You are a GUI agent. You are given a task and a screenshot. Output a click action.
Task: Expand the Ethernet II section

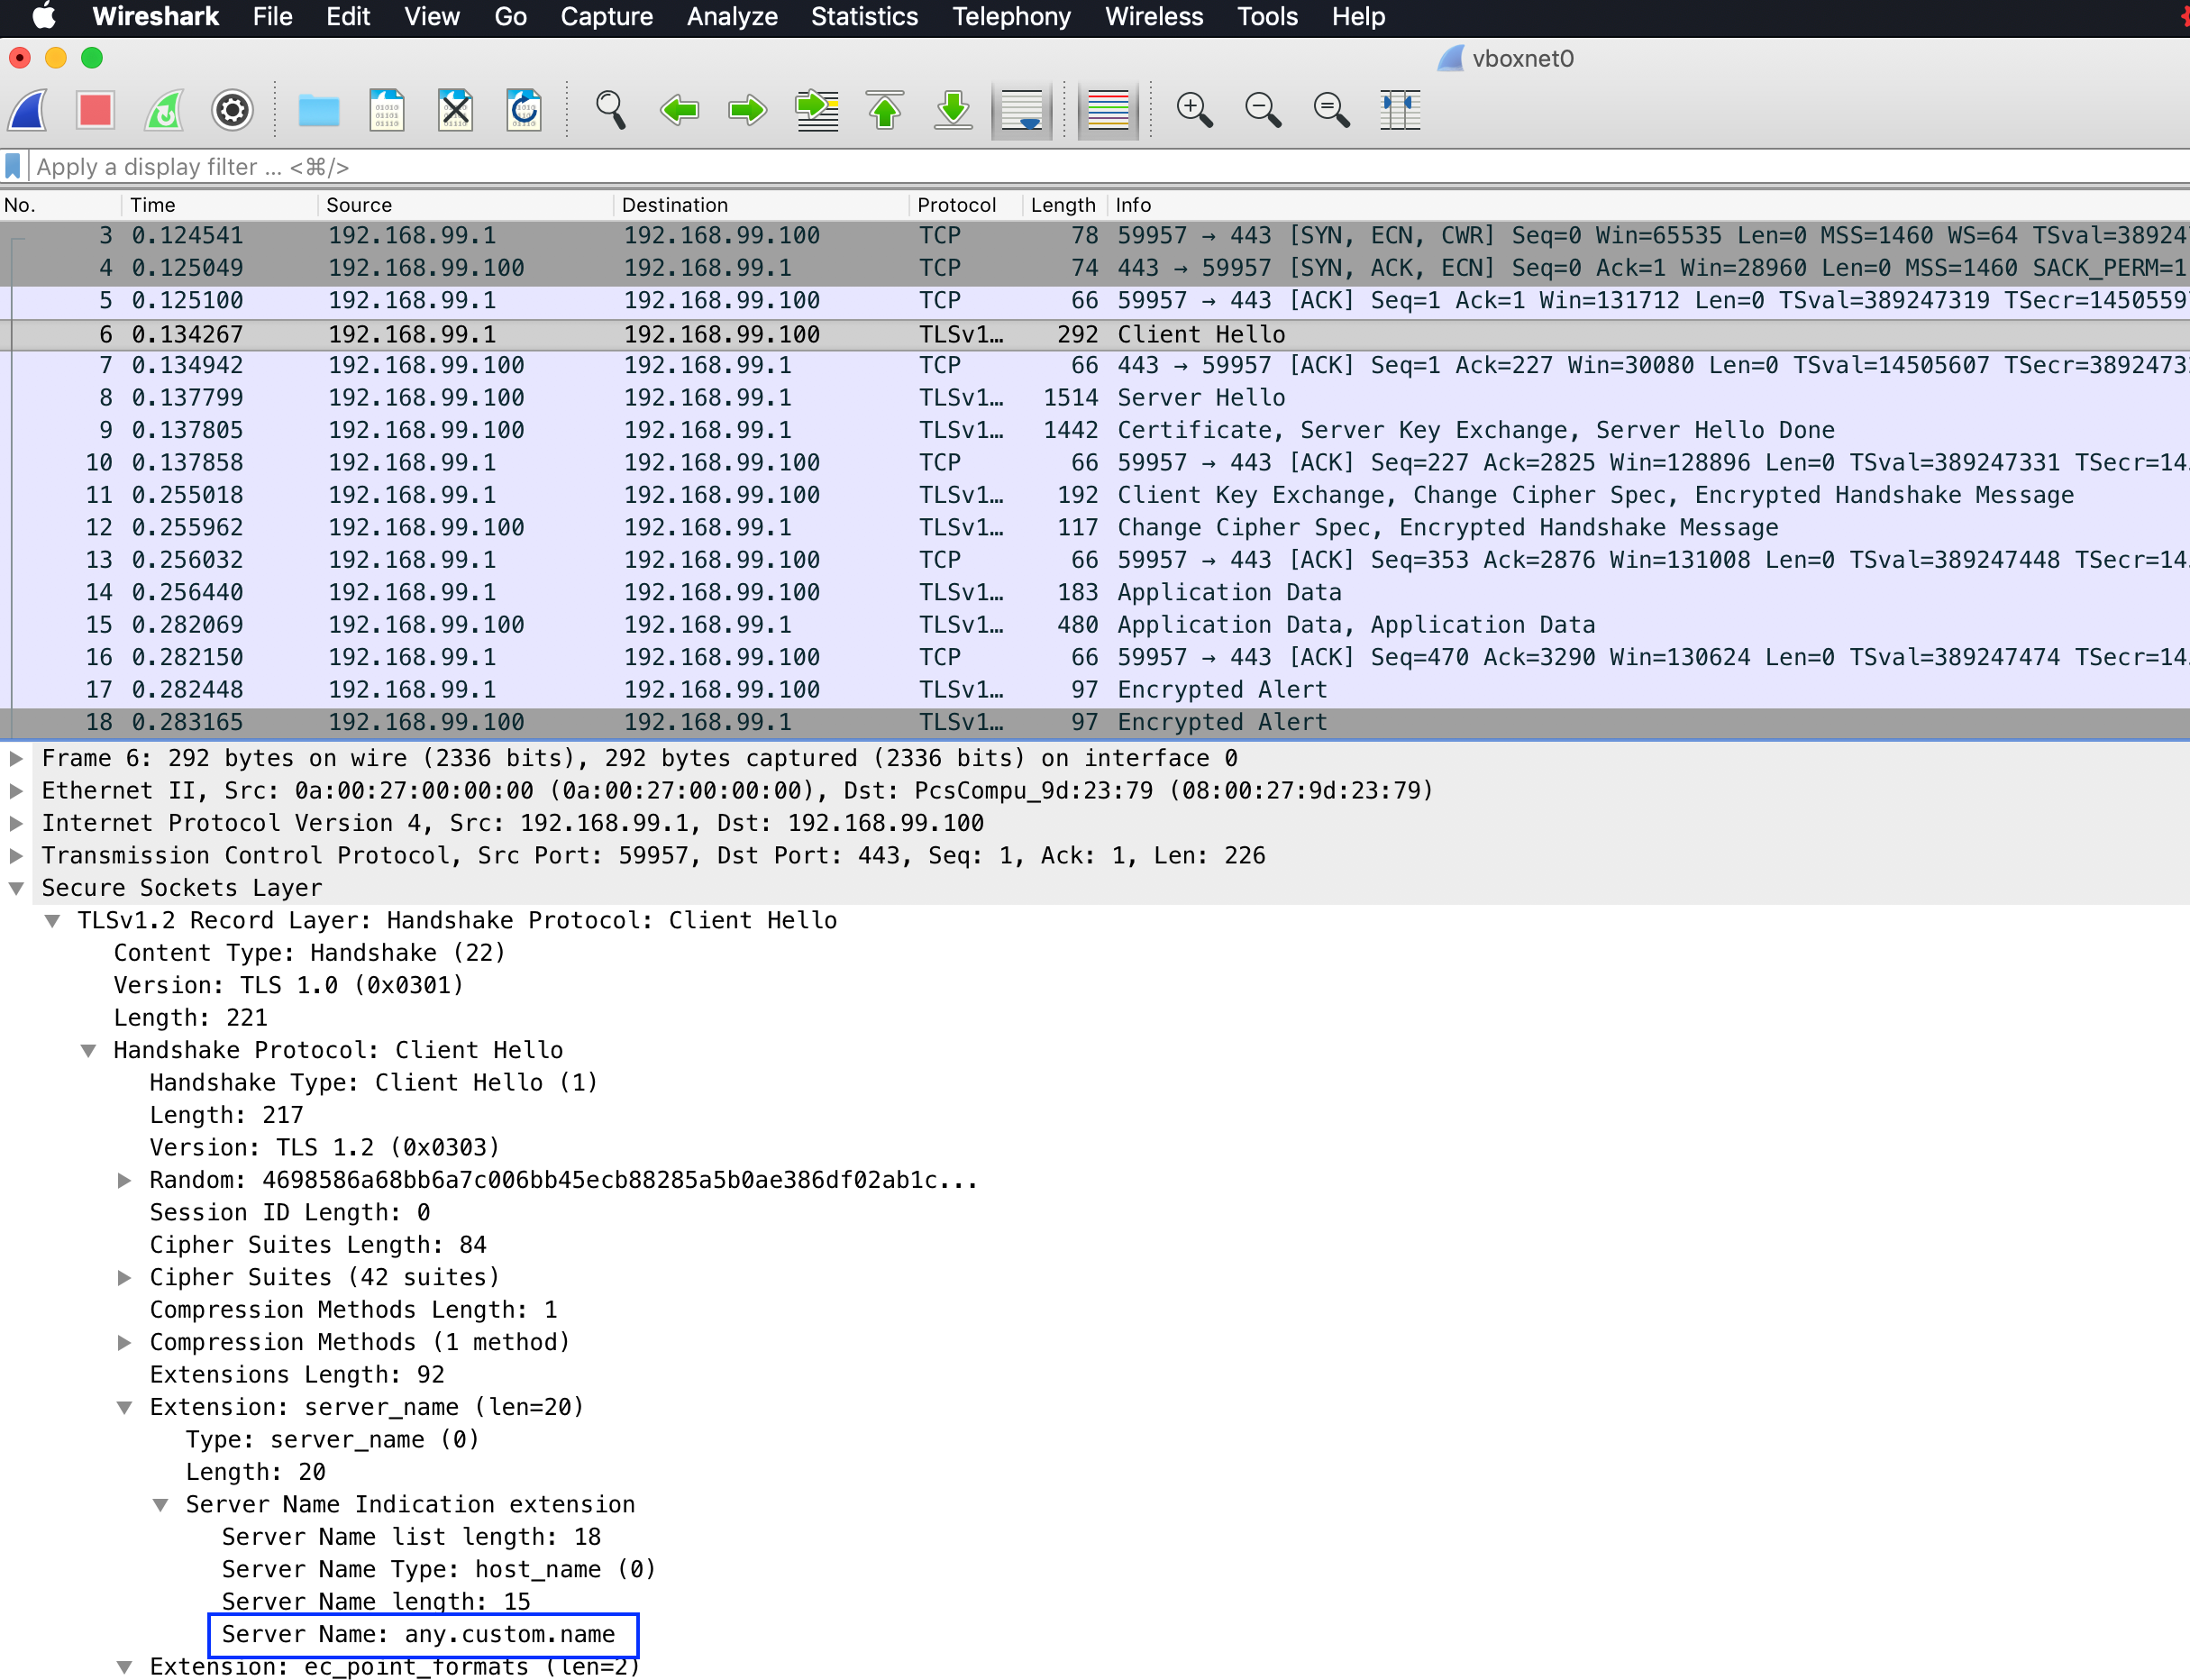pos(16,790)
